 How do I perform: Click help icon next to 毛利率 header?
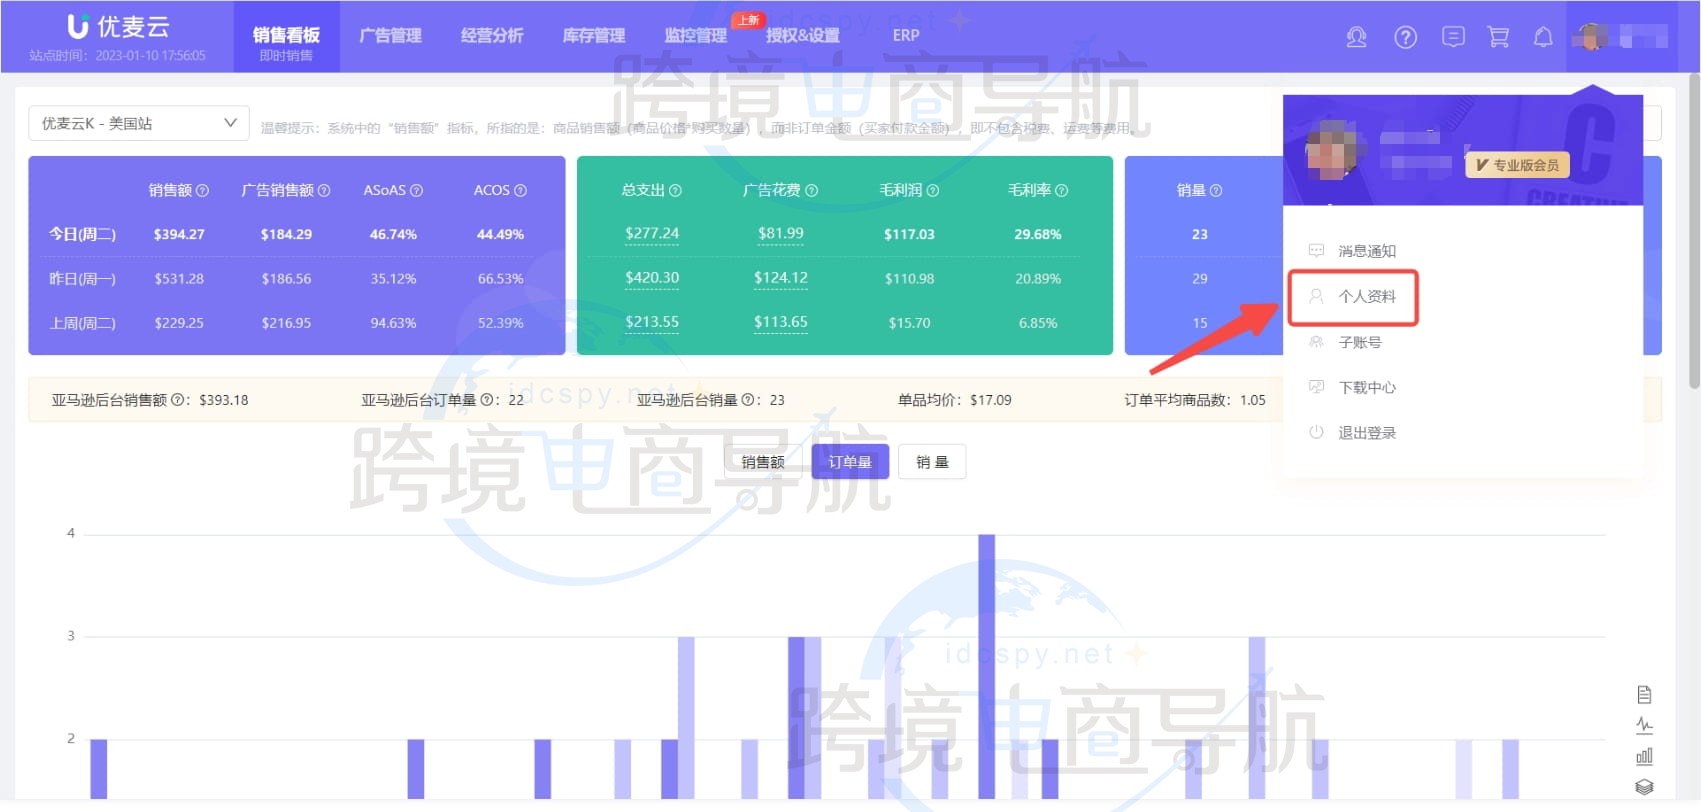pyautogui.click(x=1062, y=190)
